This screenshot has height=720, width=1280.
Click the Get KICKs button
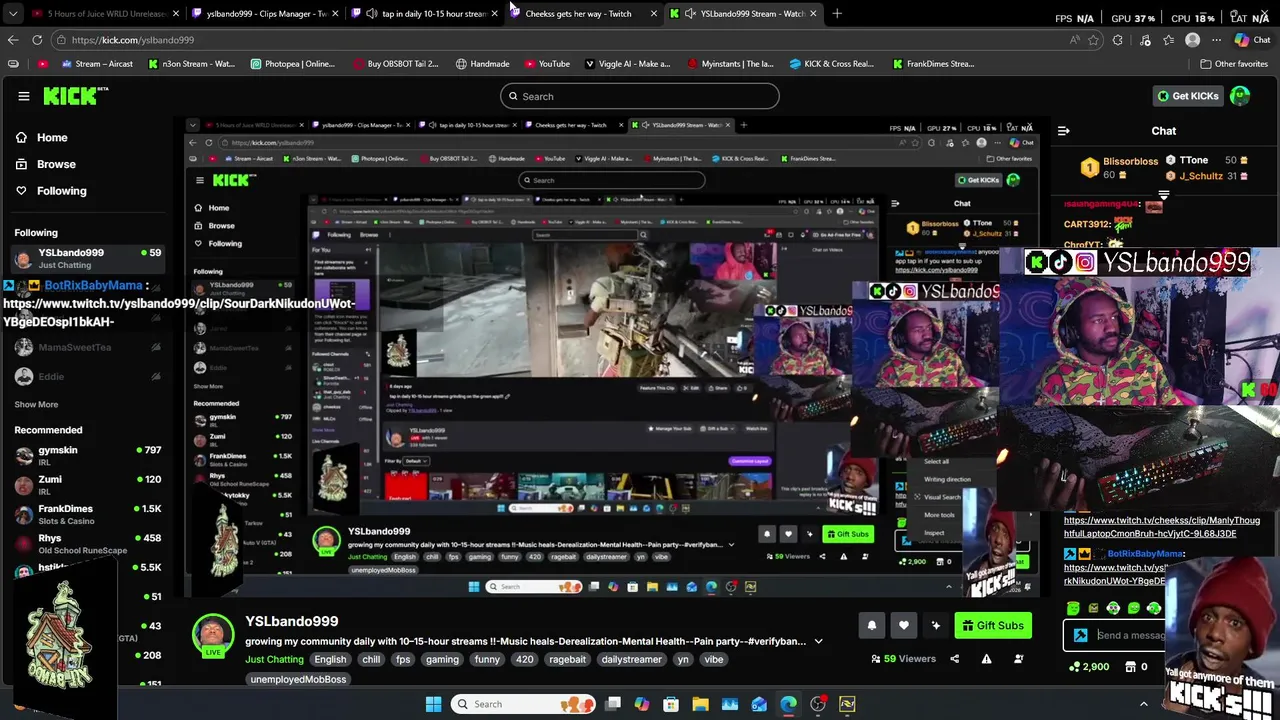1188,96
